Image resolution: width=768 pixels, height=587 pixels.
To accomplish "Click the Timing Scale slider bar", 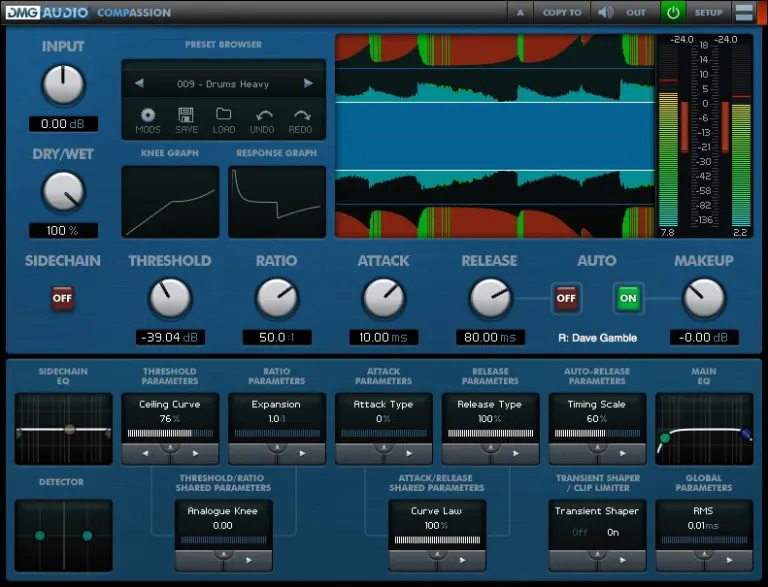I will point(596,433).
